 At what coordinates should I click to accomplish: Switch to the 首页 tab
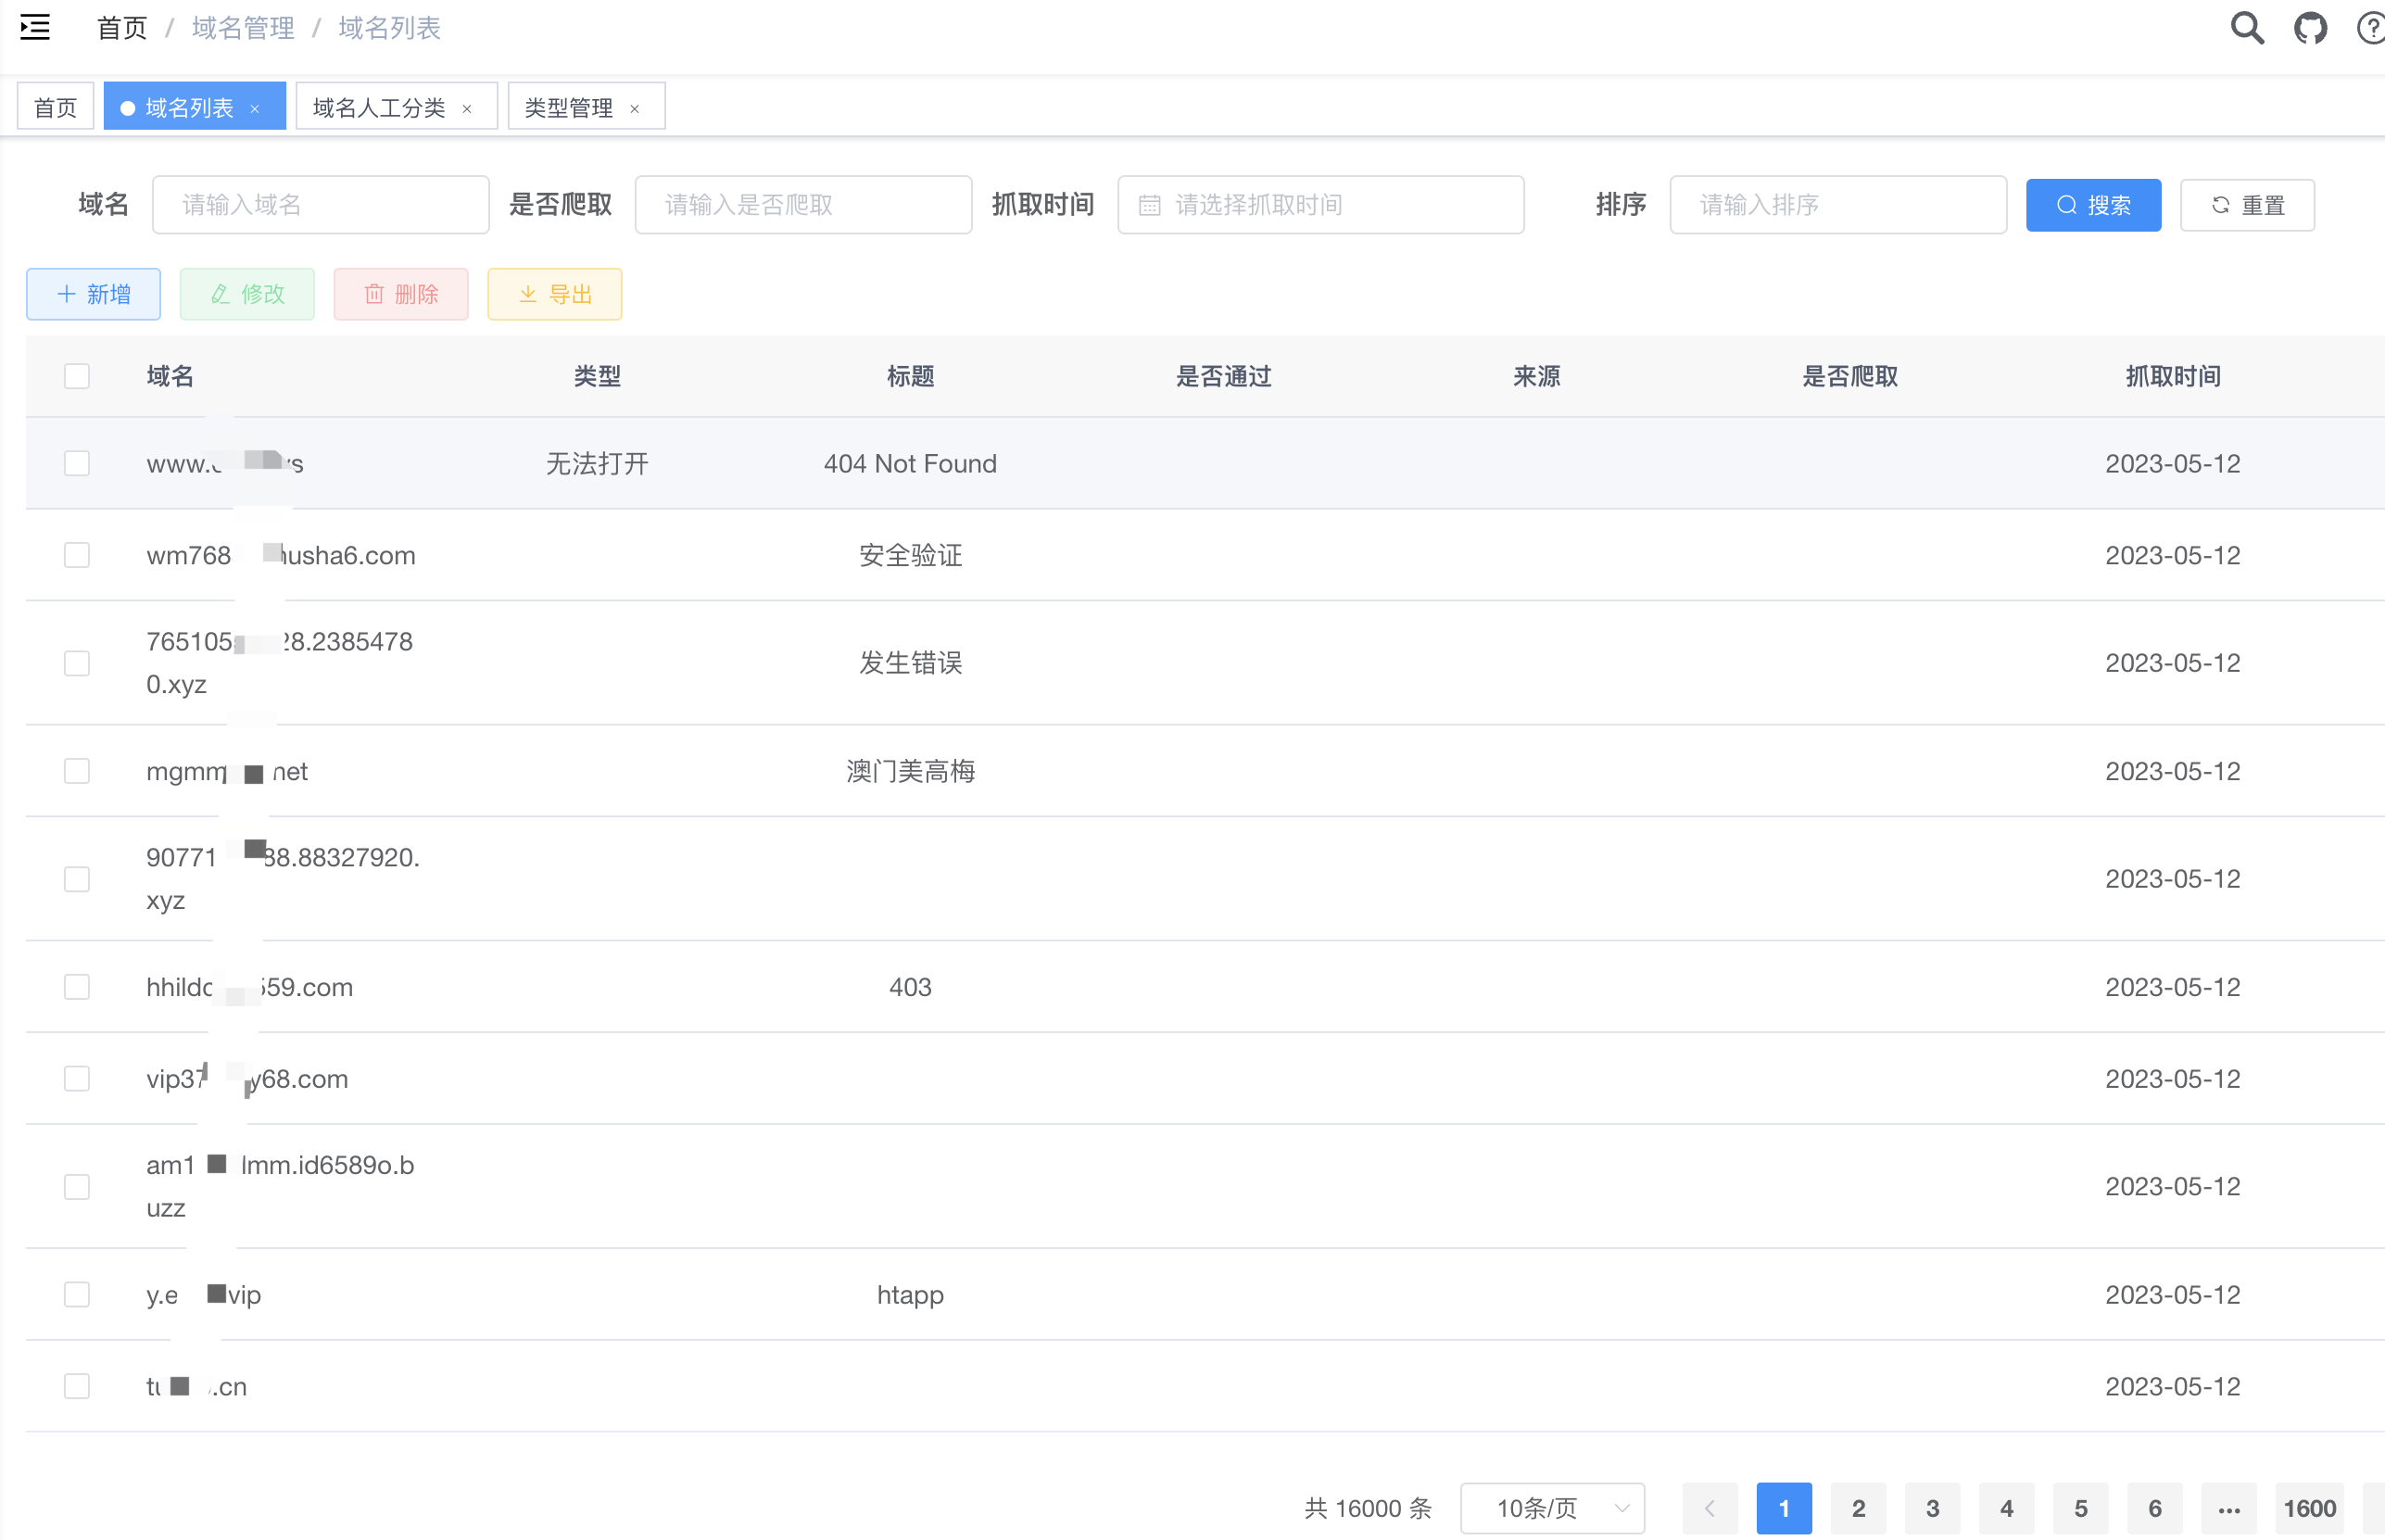pos(56,106)
